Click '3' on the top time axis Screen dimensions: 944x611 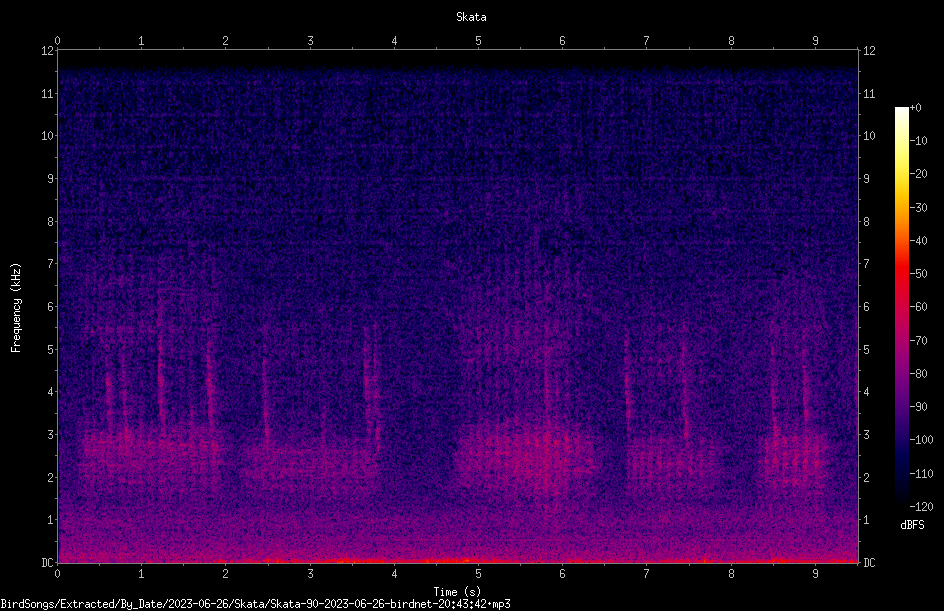tap(310, 41)
